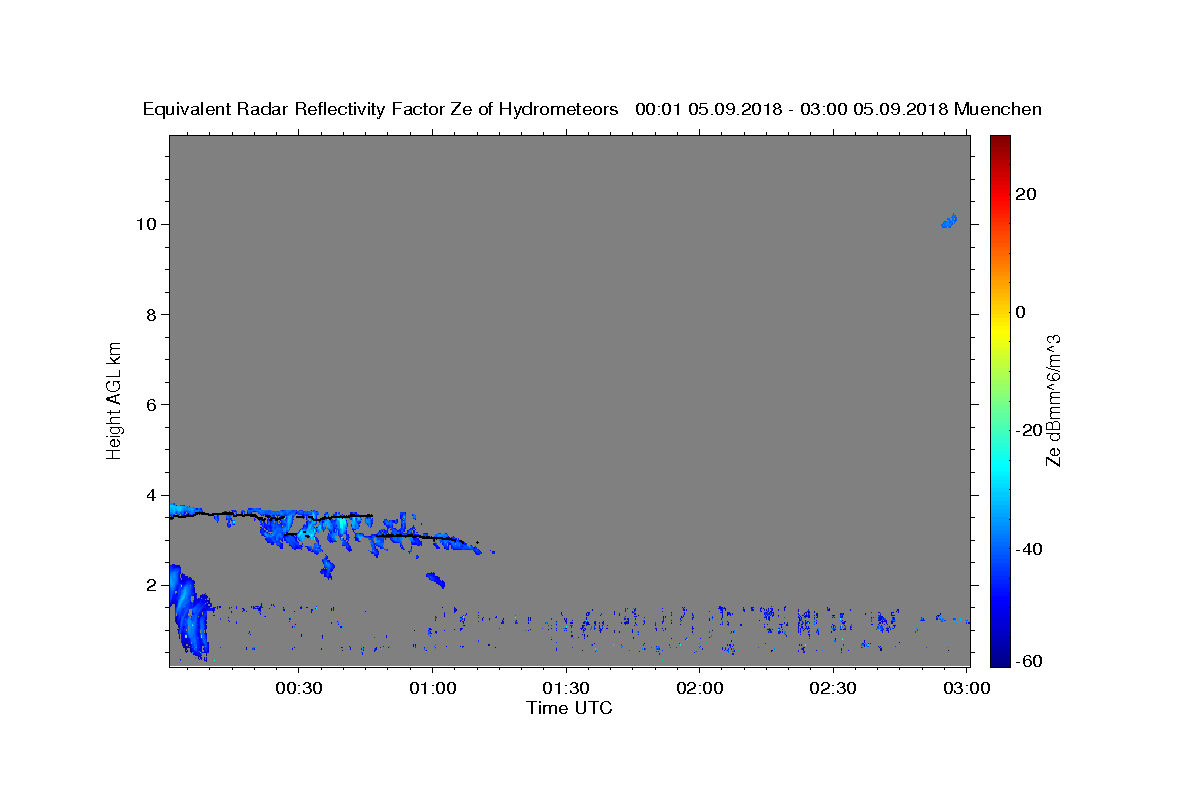Image resolution: width=1200 pixels, height=800 pixels.
Task: Click the colorbar value -20
Action: (x=1030, y=430)
